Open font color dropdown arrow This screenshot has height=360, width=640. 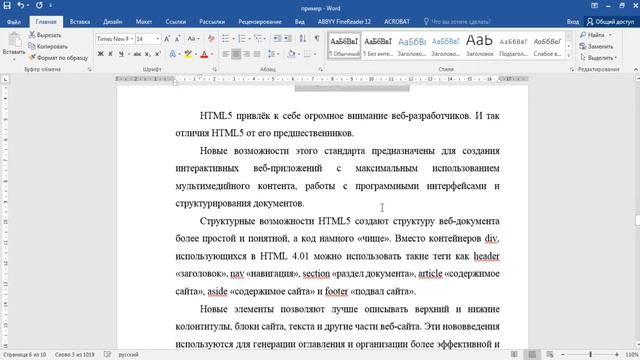(x=212, y=54)
